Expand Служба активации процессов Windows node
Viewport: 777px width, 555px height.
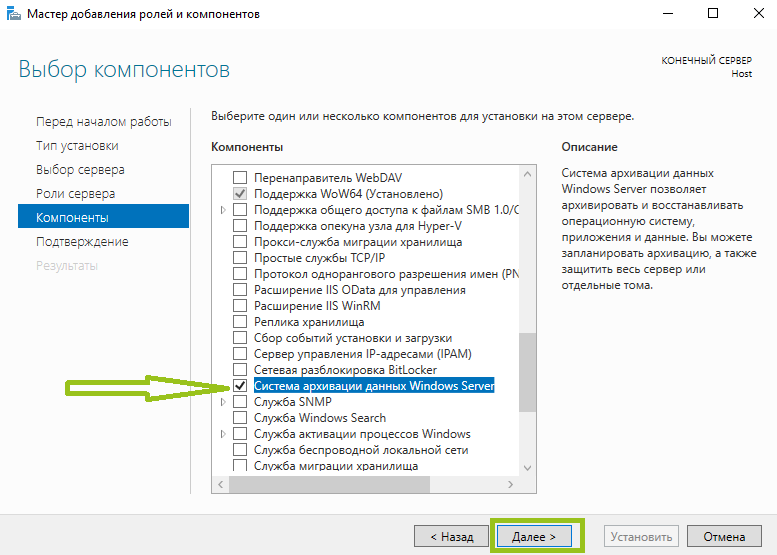pos(223,434)
